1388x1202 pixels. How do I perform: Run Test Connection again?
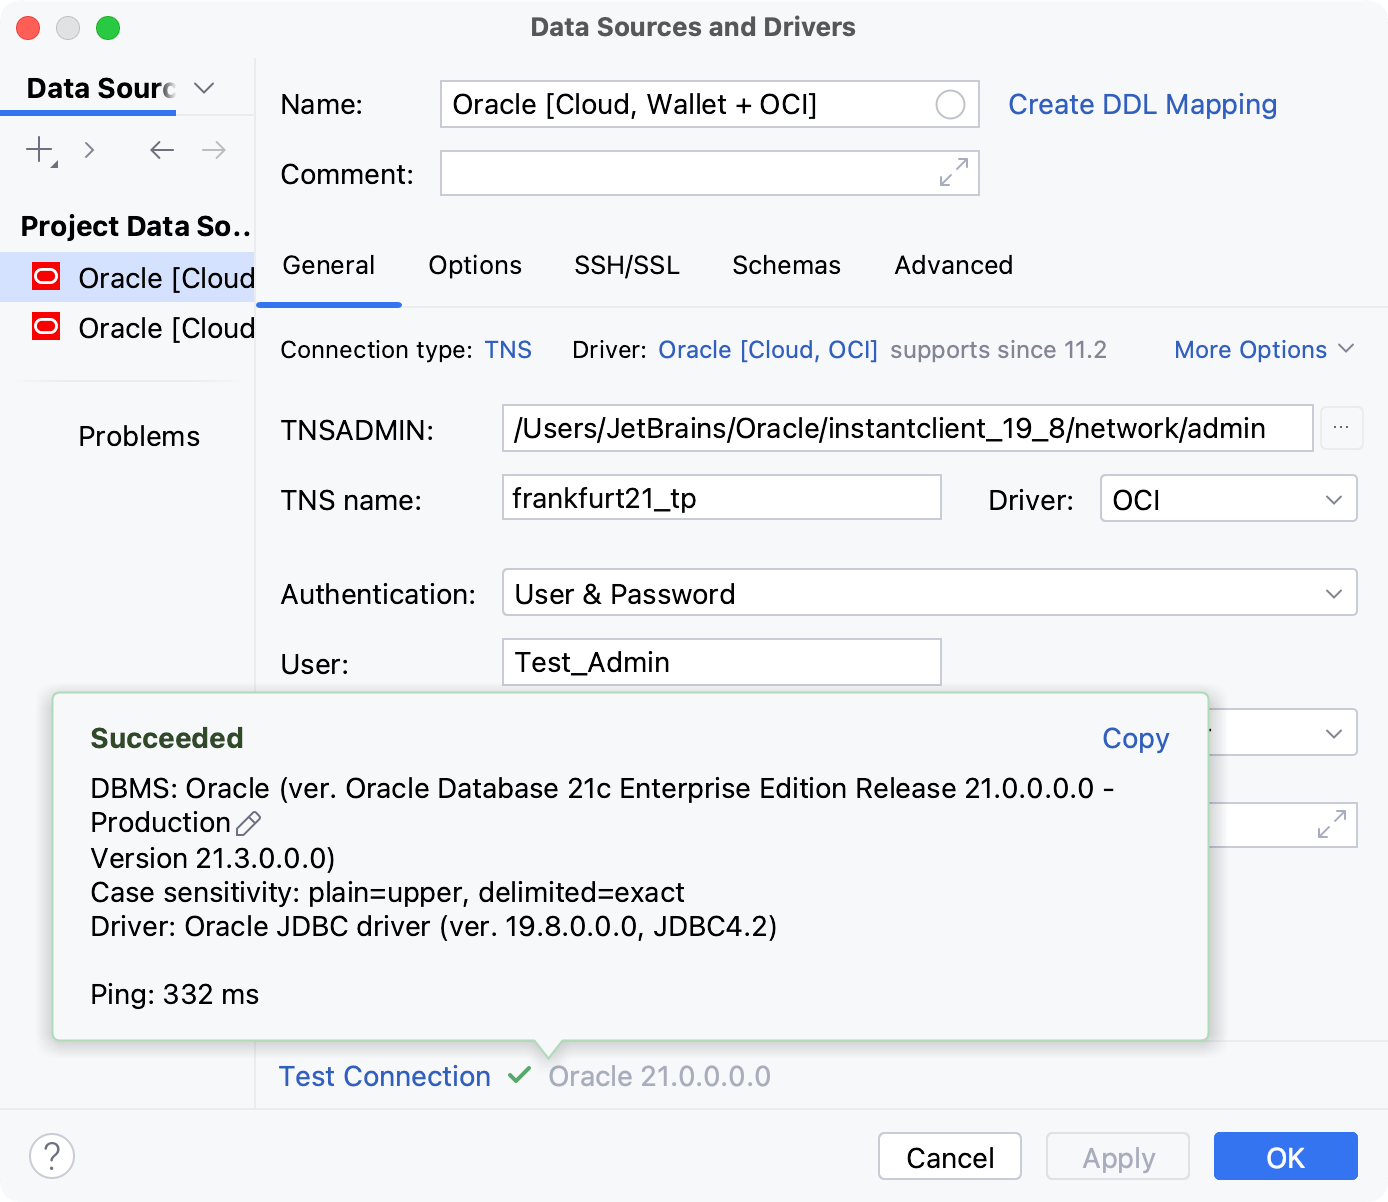coord(384,1076)
